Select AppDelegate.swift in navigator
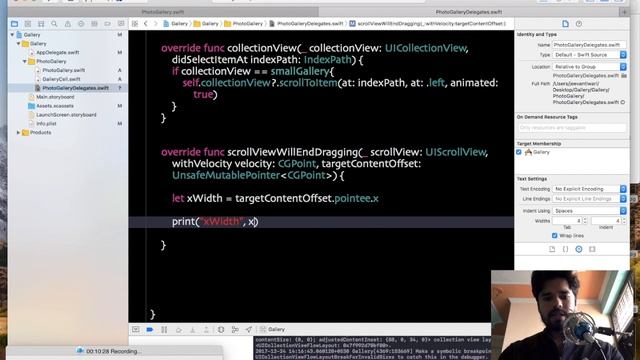Viewport: 640px width, 360px height. coord(58,53)
